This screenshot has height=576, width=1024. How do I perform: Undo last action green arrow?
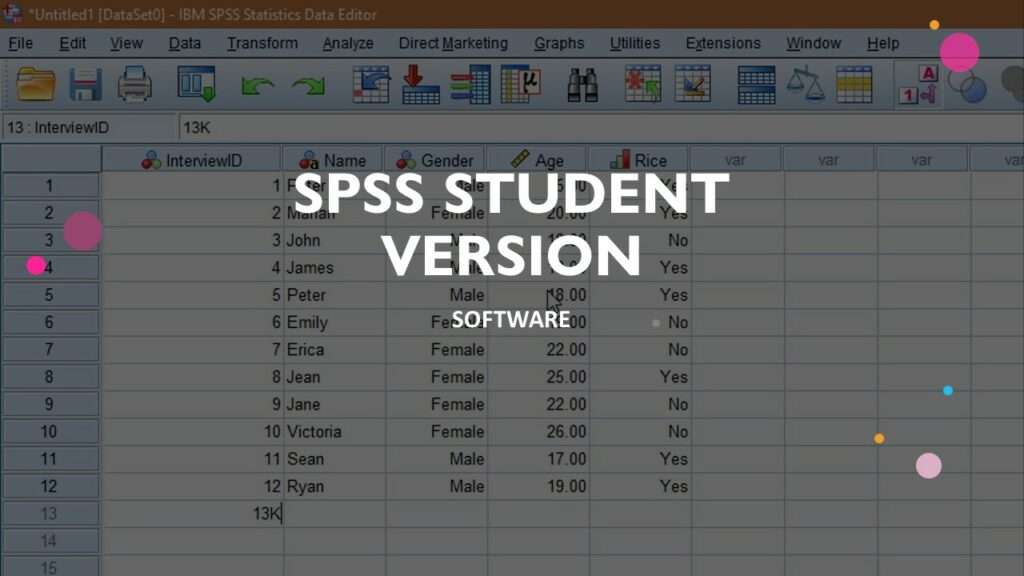pyautogui.click(x=257, y=85)
